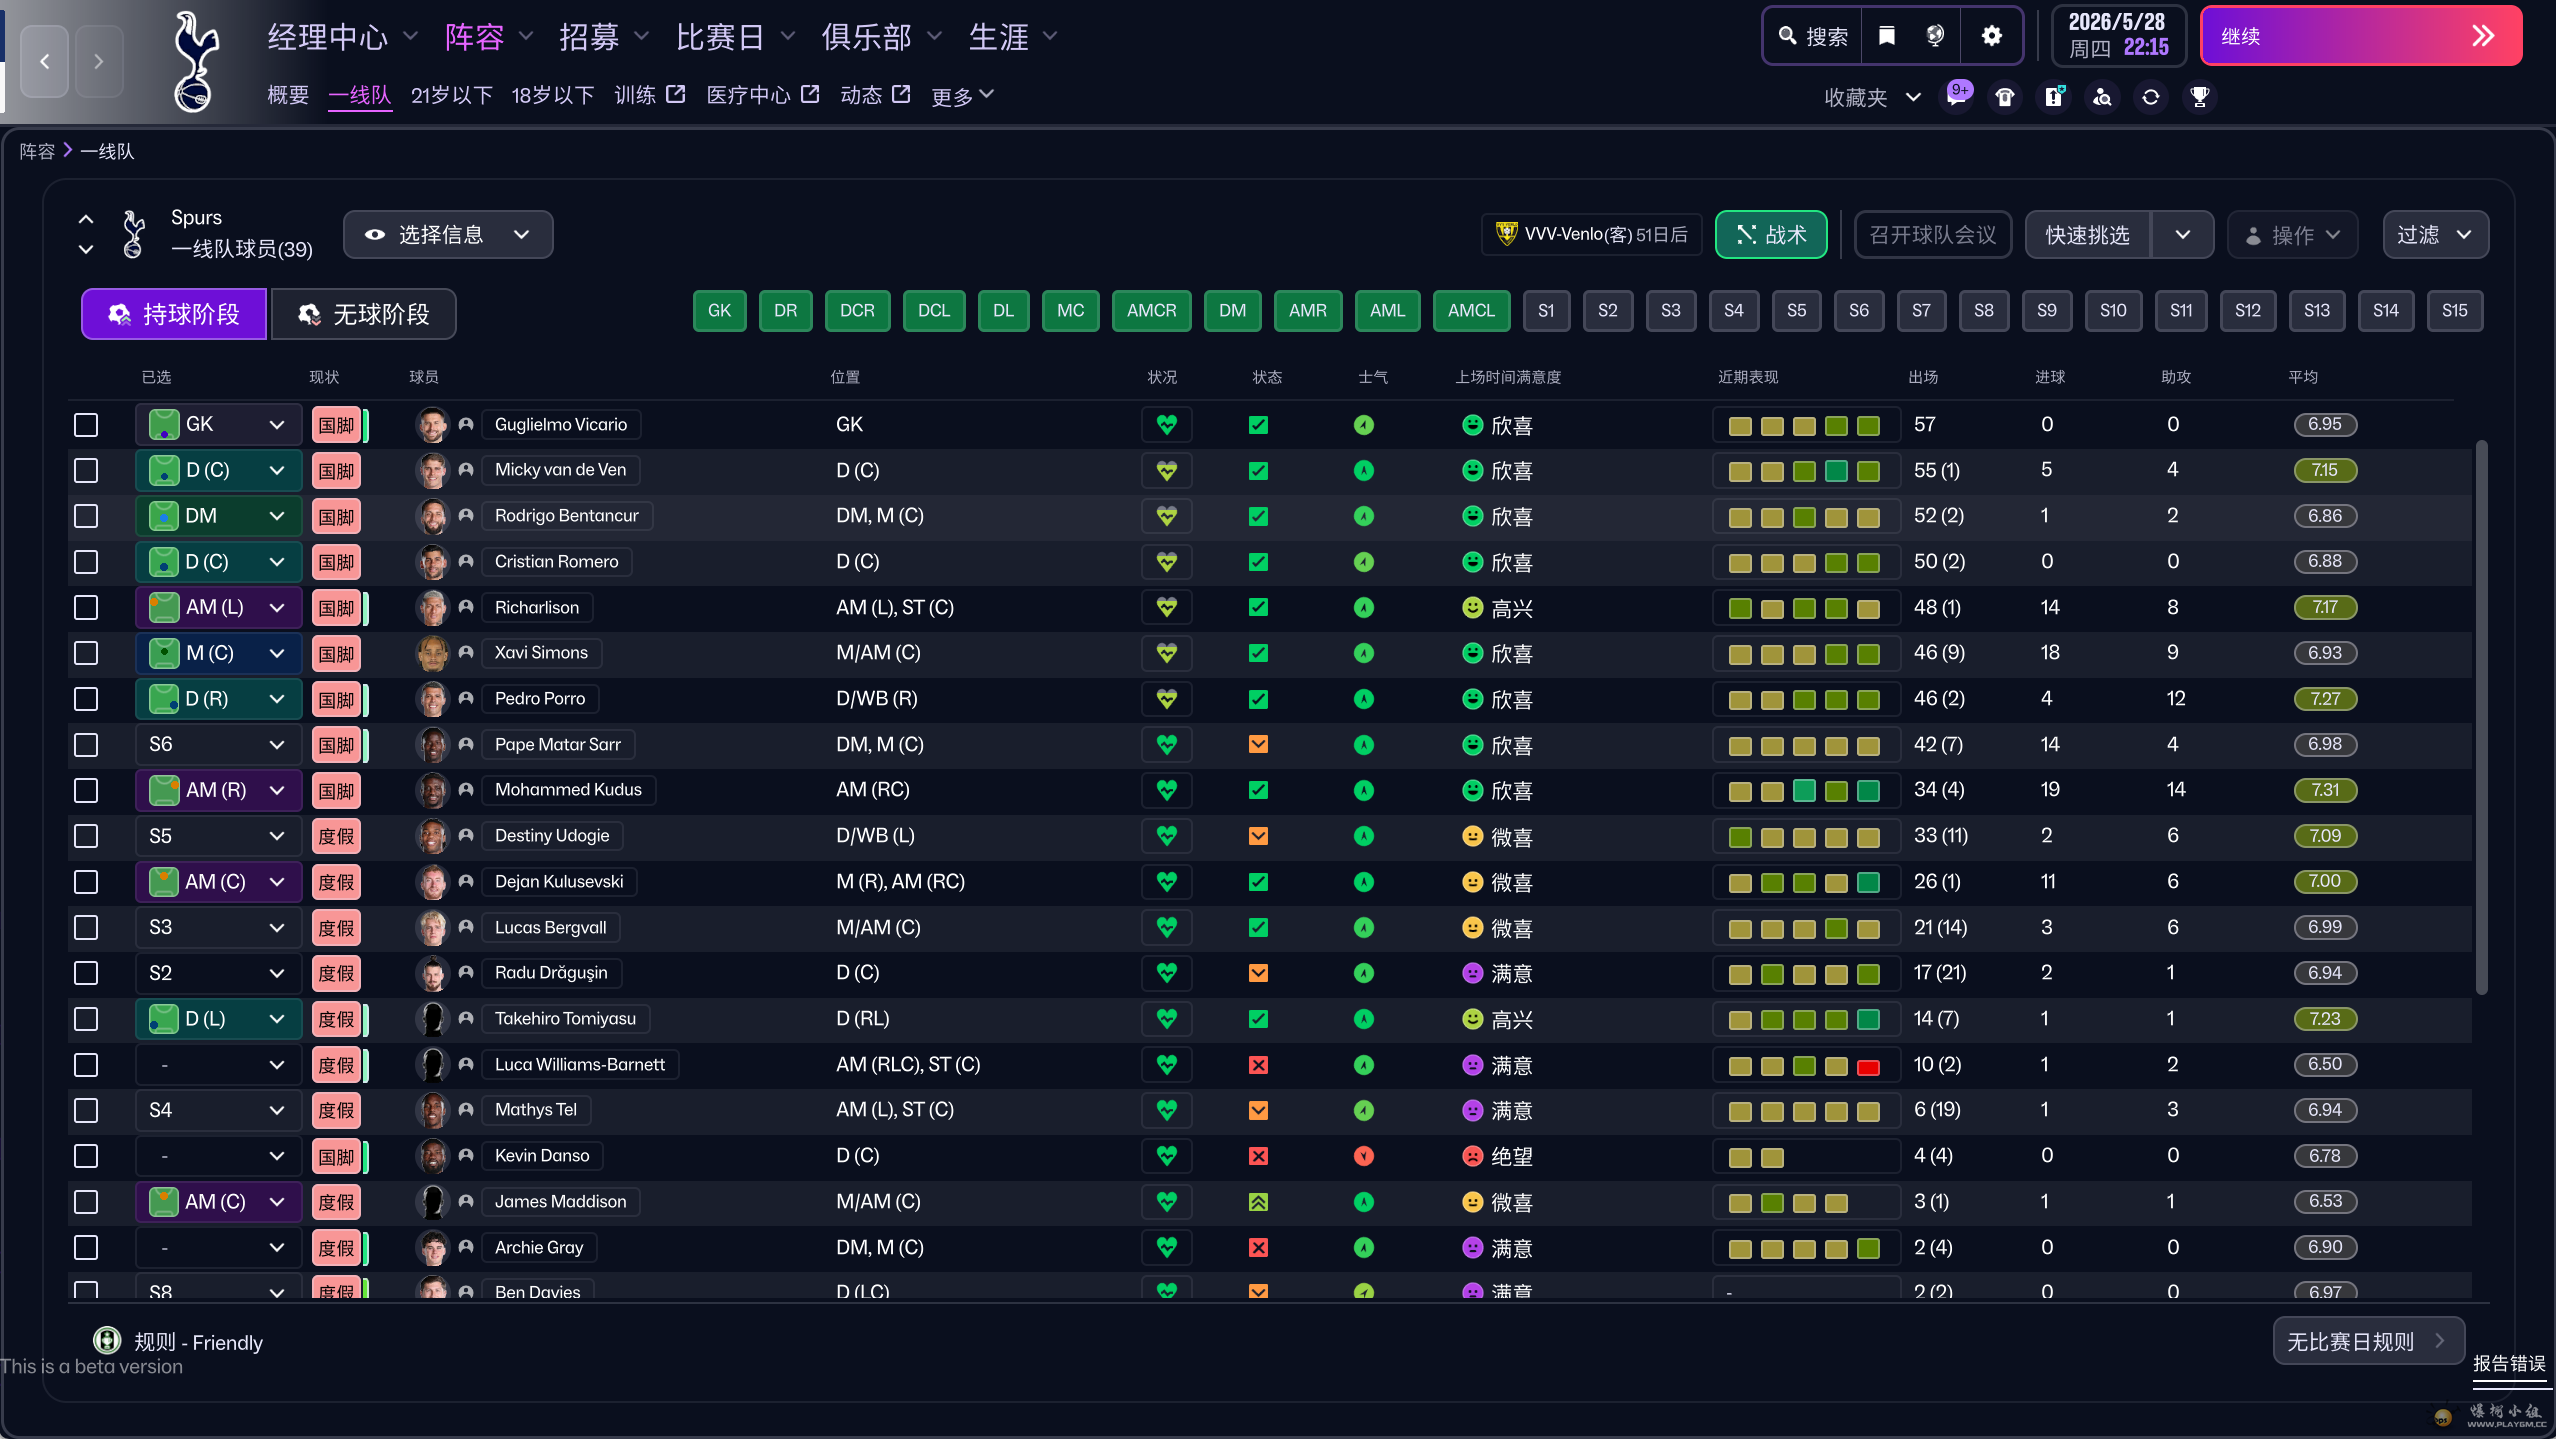Tick the checkbox beside Mohammed Kudus
This screenshot has height=1439, width=2556.
tap(86, 790)
